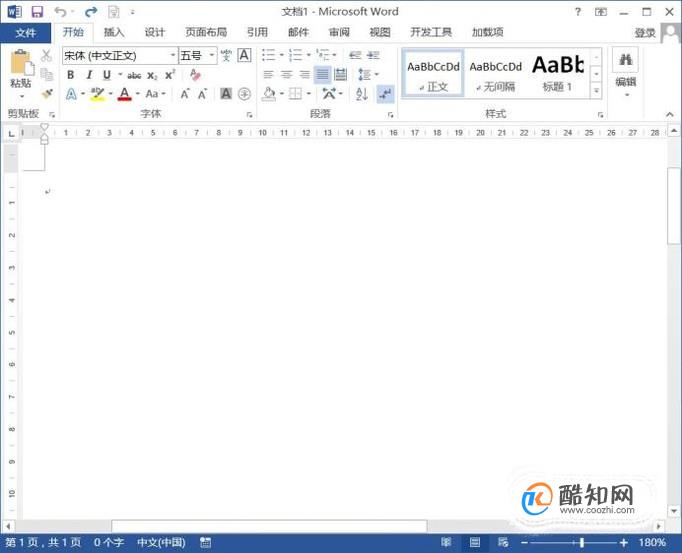Viewport: 682px width, 553px height.
Task: Apply subscript formatting
Action: click(x=152, y=75)
